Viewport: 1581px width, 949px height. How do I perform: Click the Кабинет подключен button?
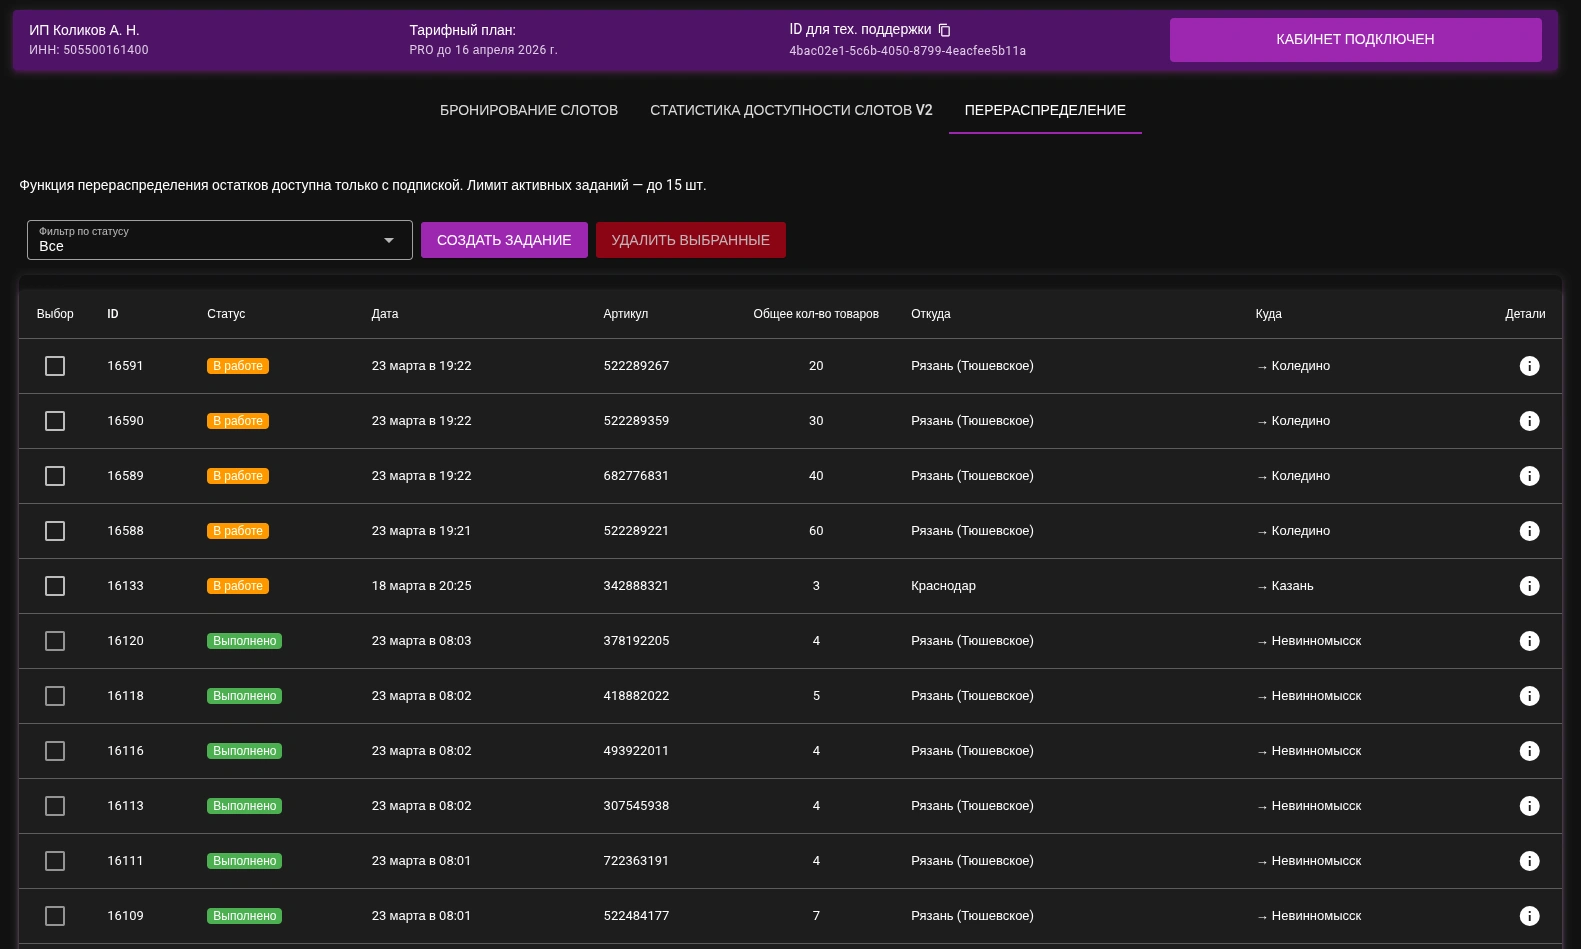[1355, 40]
